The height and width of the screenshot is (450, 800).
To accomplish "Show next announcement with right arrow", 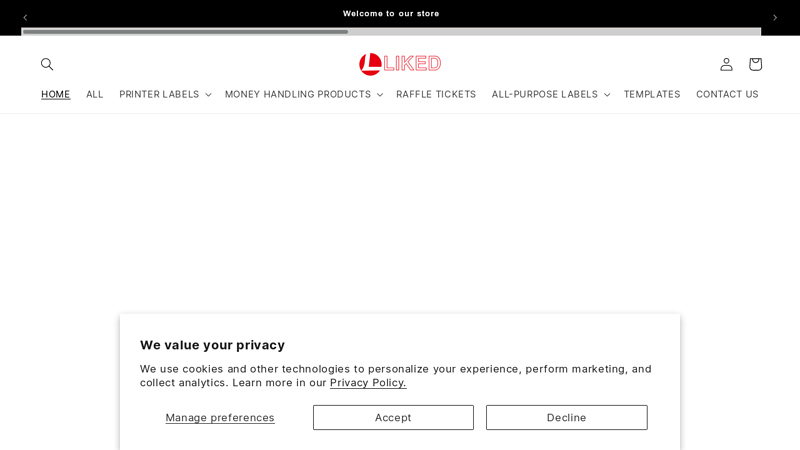I will pos(774,17).
